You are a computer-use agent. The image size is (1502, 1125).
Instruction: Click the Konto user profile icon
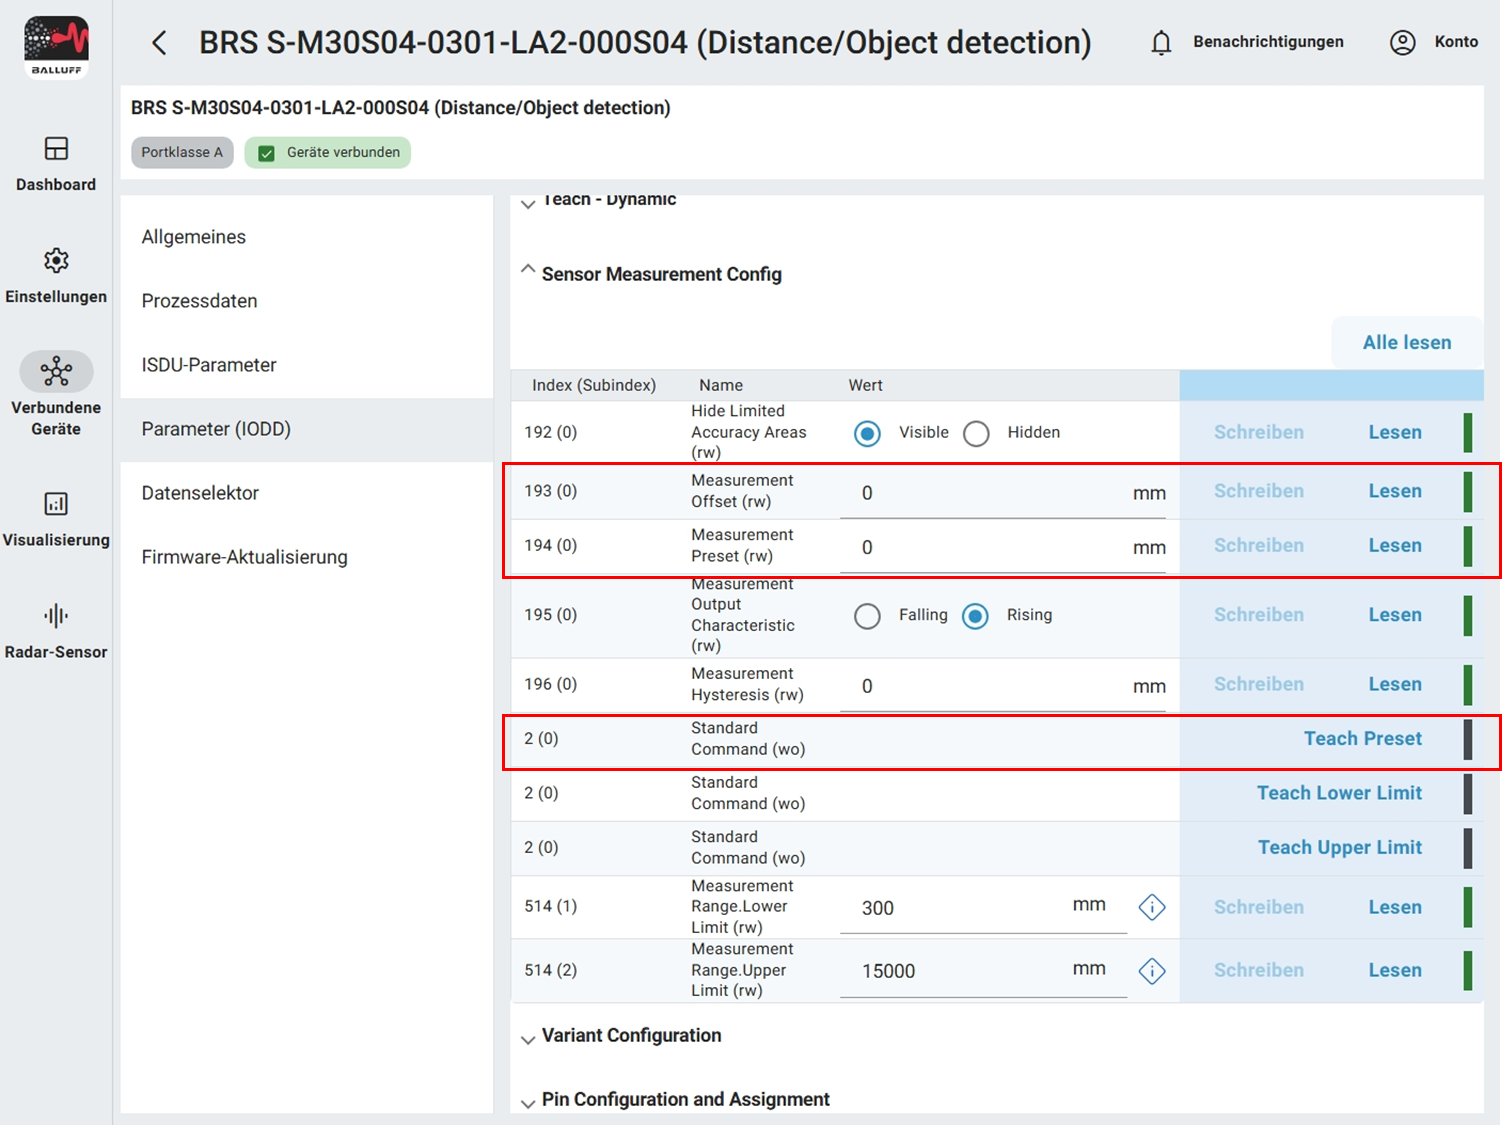1403,43
